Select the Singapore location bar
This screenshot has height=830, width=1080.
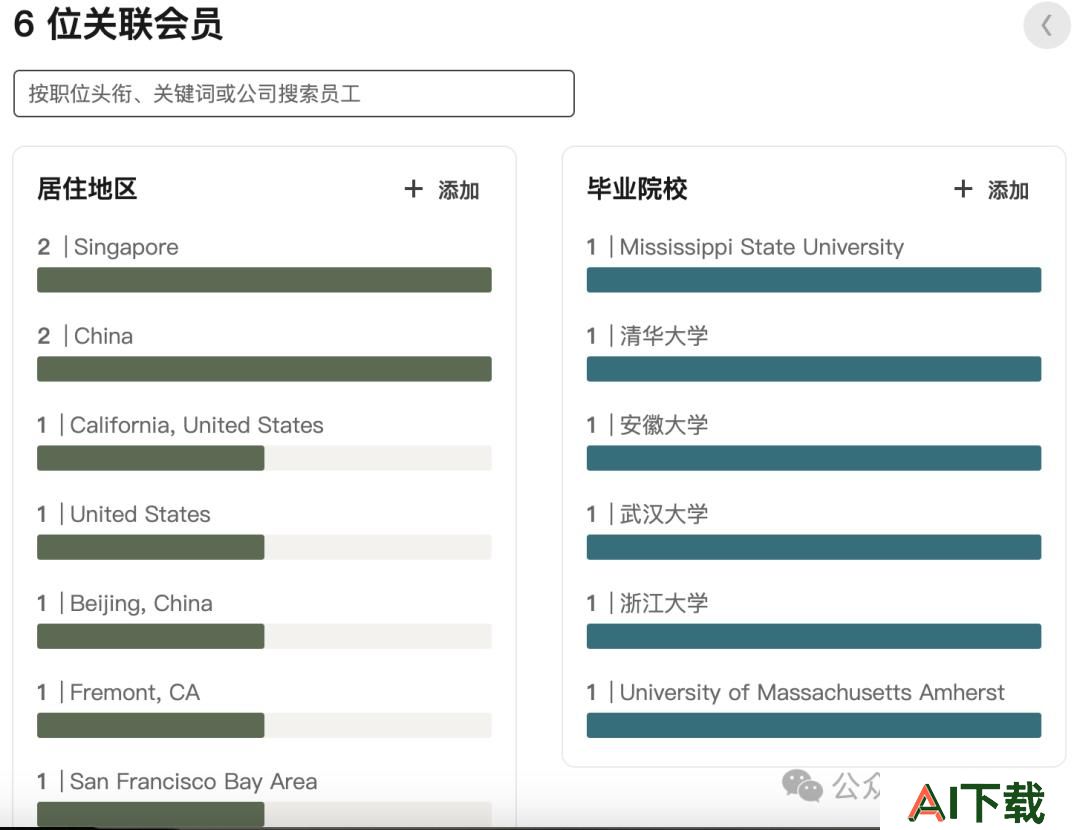pyautogui.click(x=264, y=280)
